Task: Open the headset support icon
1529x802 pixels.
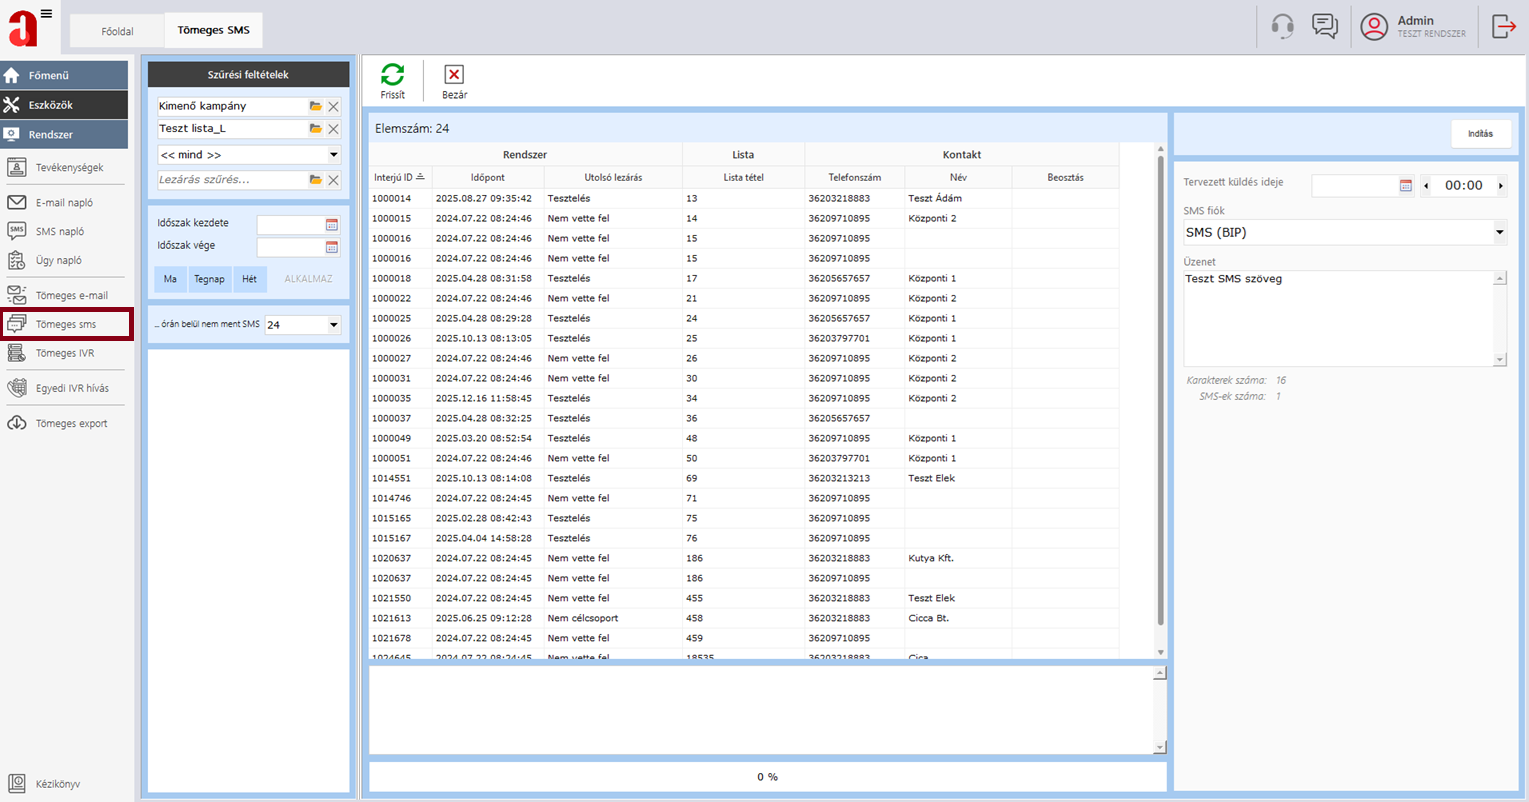Action: point(1282,26)
